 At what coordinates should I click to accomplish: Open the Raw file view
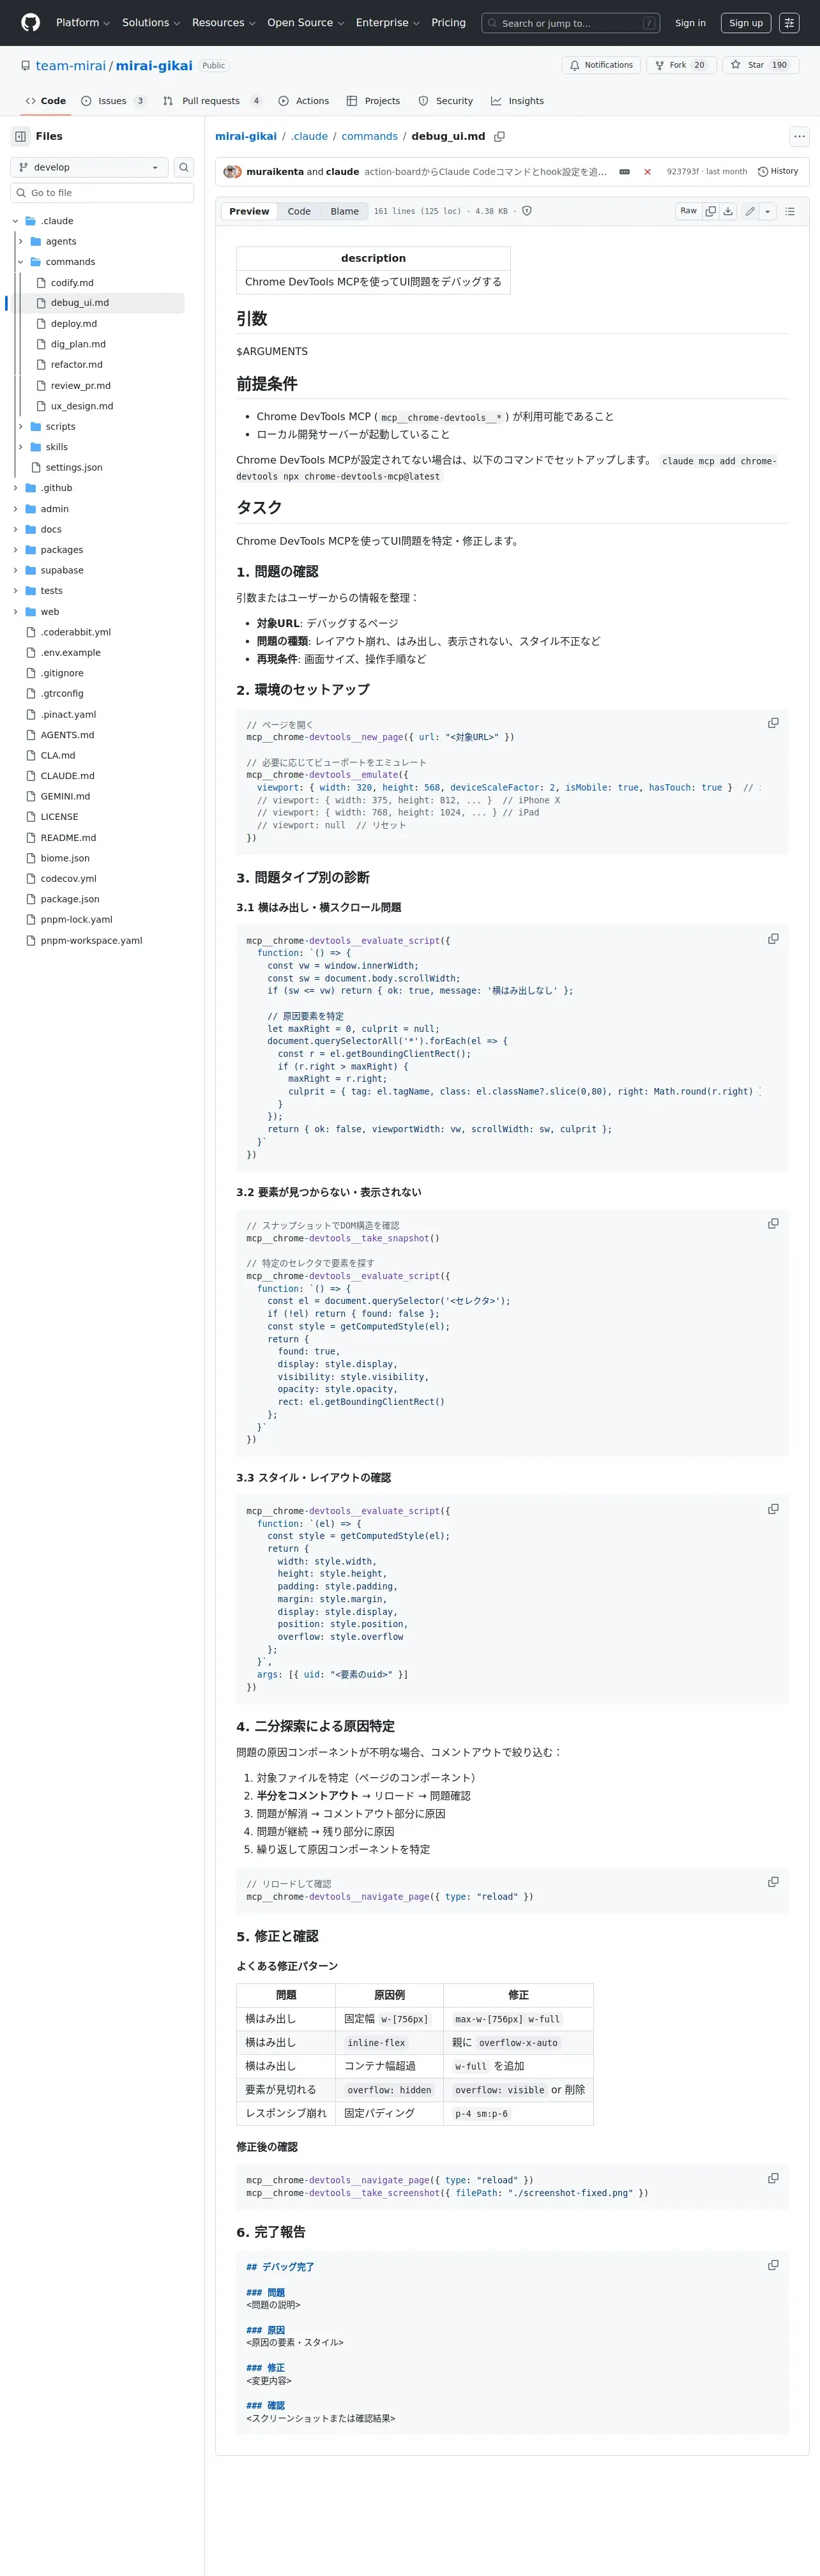[688, 211]
